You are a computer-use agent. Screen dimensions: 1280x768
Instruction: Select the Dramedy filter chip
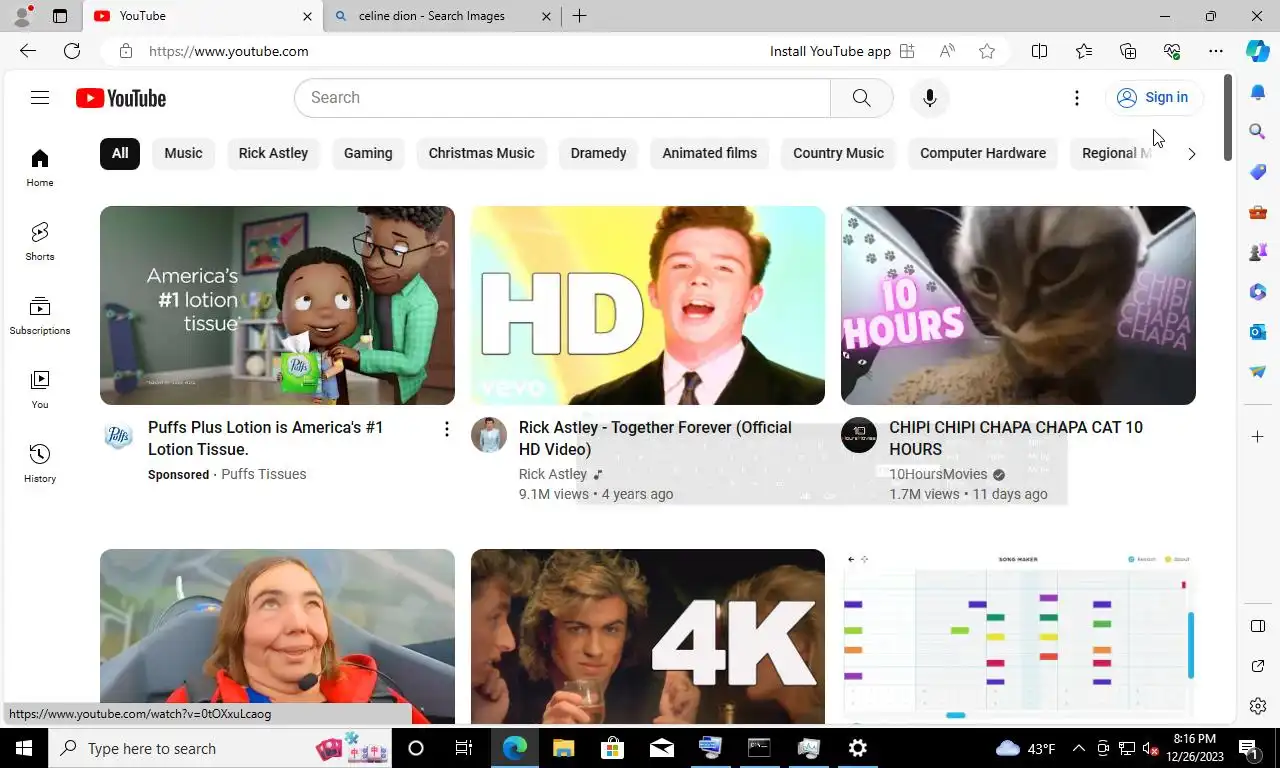pos(598,153)
